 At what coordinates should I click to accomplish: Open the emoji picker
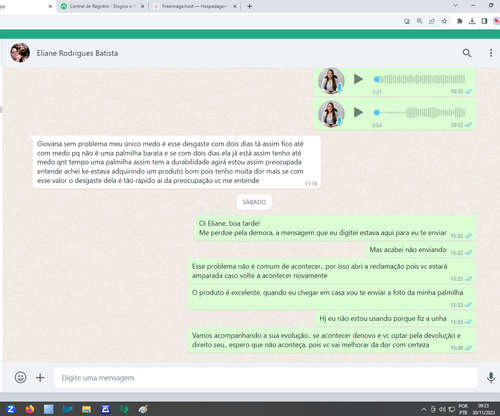(20, 377)
